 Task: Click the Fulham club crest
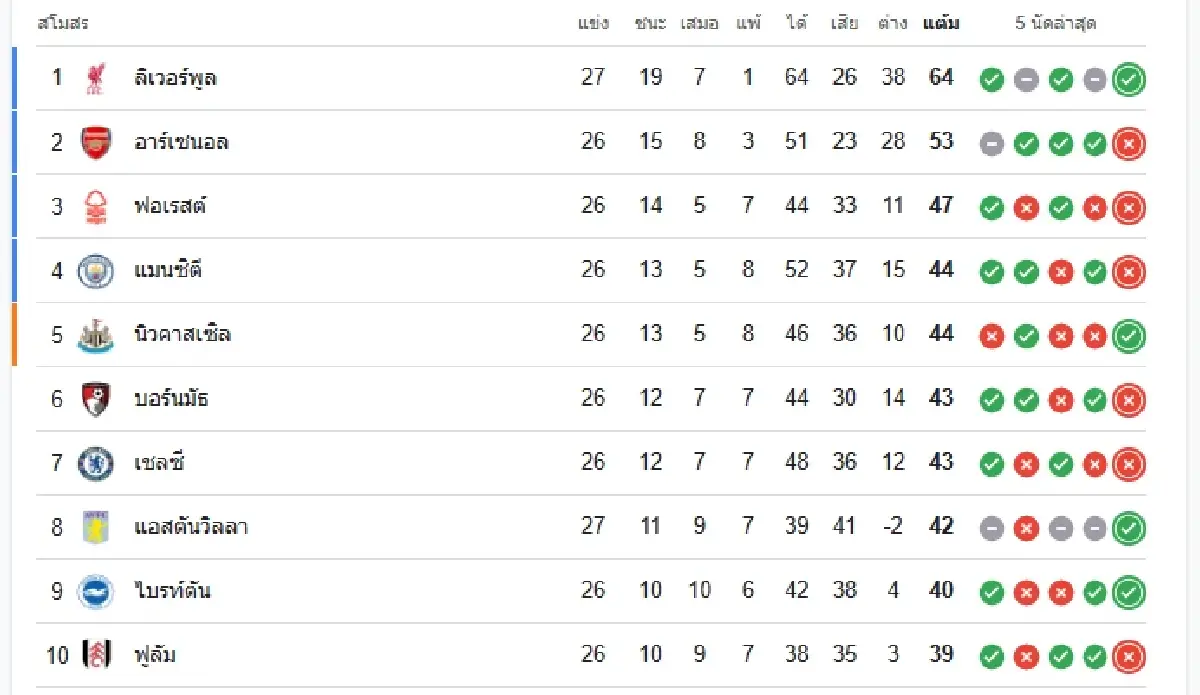pyautogui.click(x=95, y=655)
